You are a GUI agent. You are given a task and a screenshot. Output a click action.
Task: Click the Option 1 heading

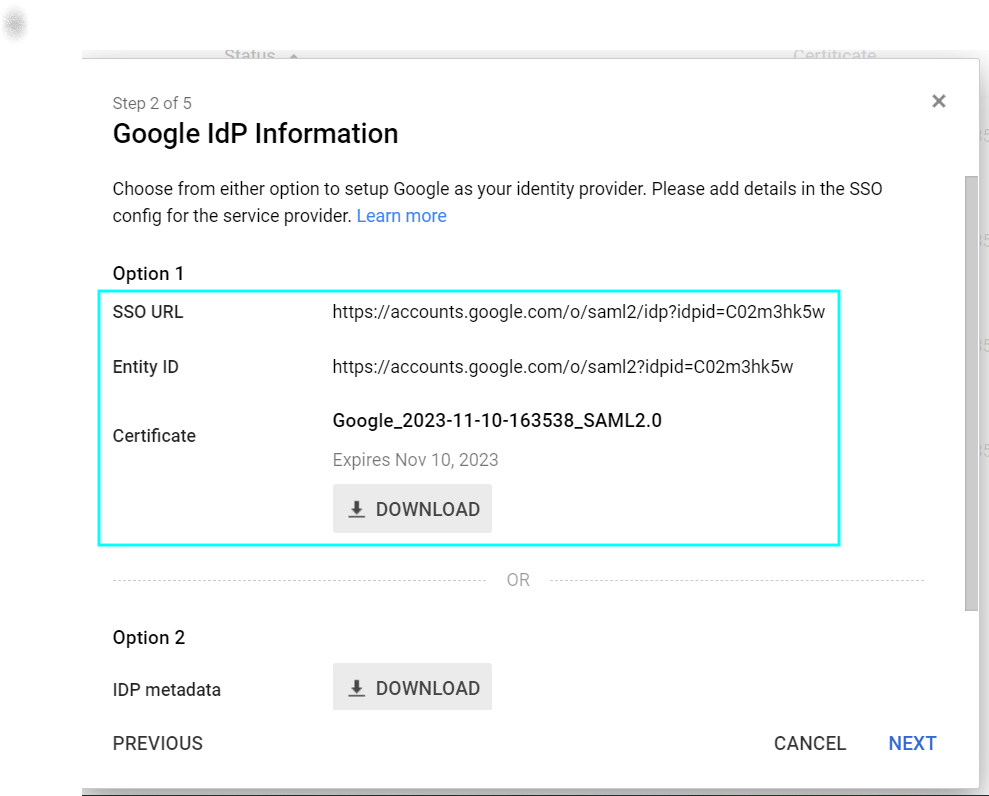pyautogui.click(x=148, y=273)
